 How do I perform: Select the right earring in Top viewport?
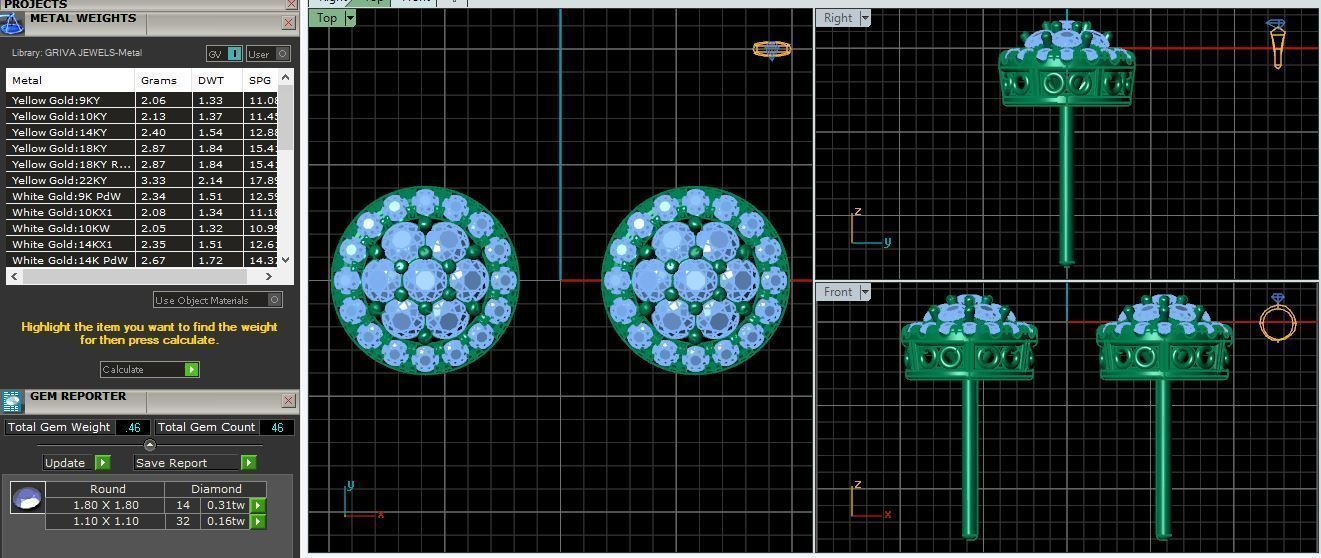pyautogui.click(x=695, y=280)
